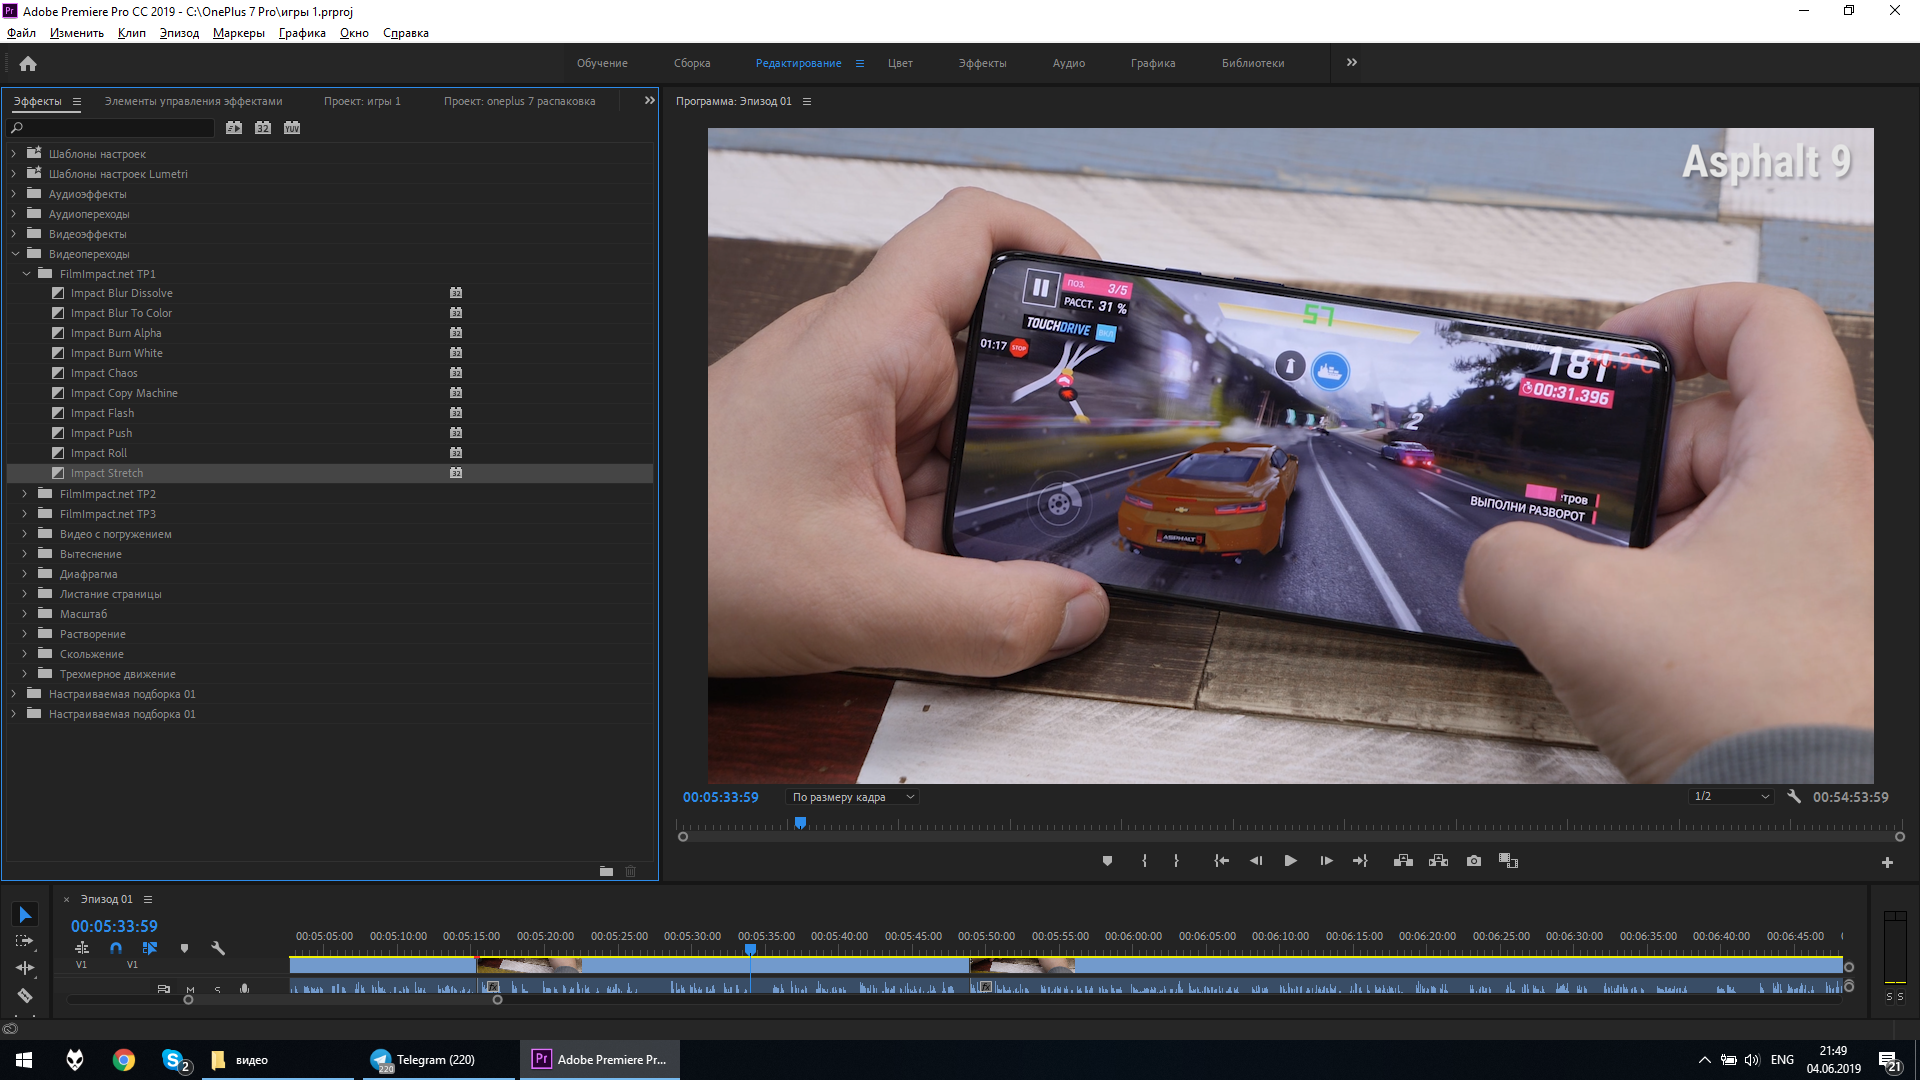Open Program monitor settings wrench
The height and width of the screenshot is (1080, 1920).
pyautogui.click(x=1794, y=797)
